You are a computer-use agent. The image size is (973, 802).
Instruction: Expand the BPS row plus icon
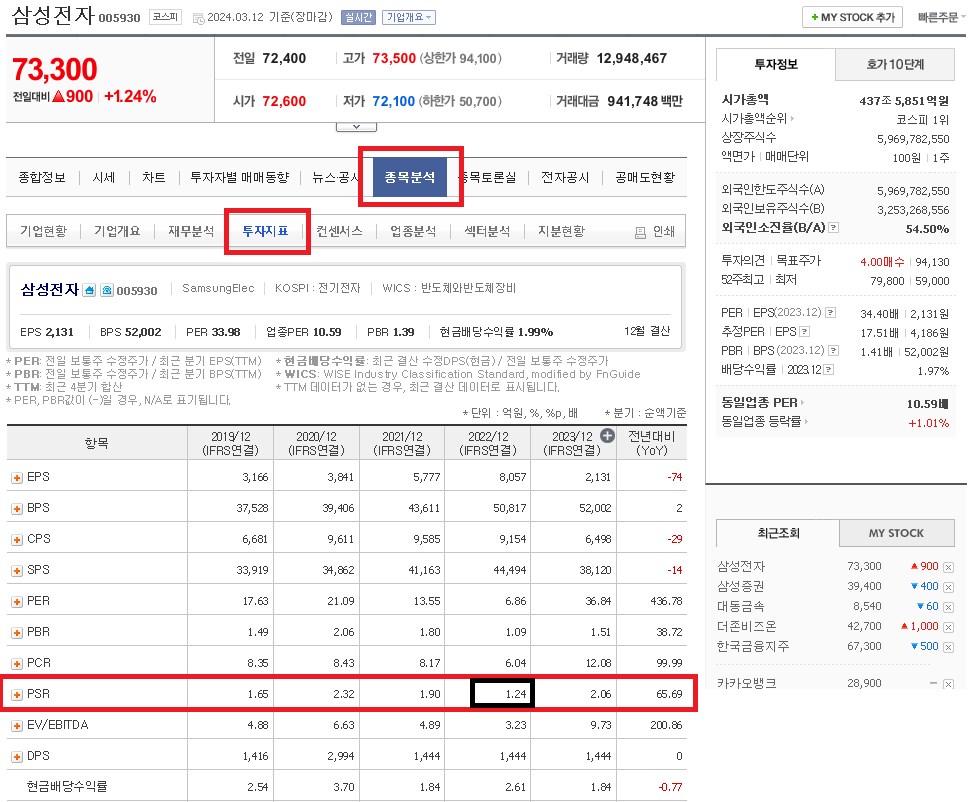coord(17,509)
